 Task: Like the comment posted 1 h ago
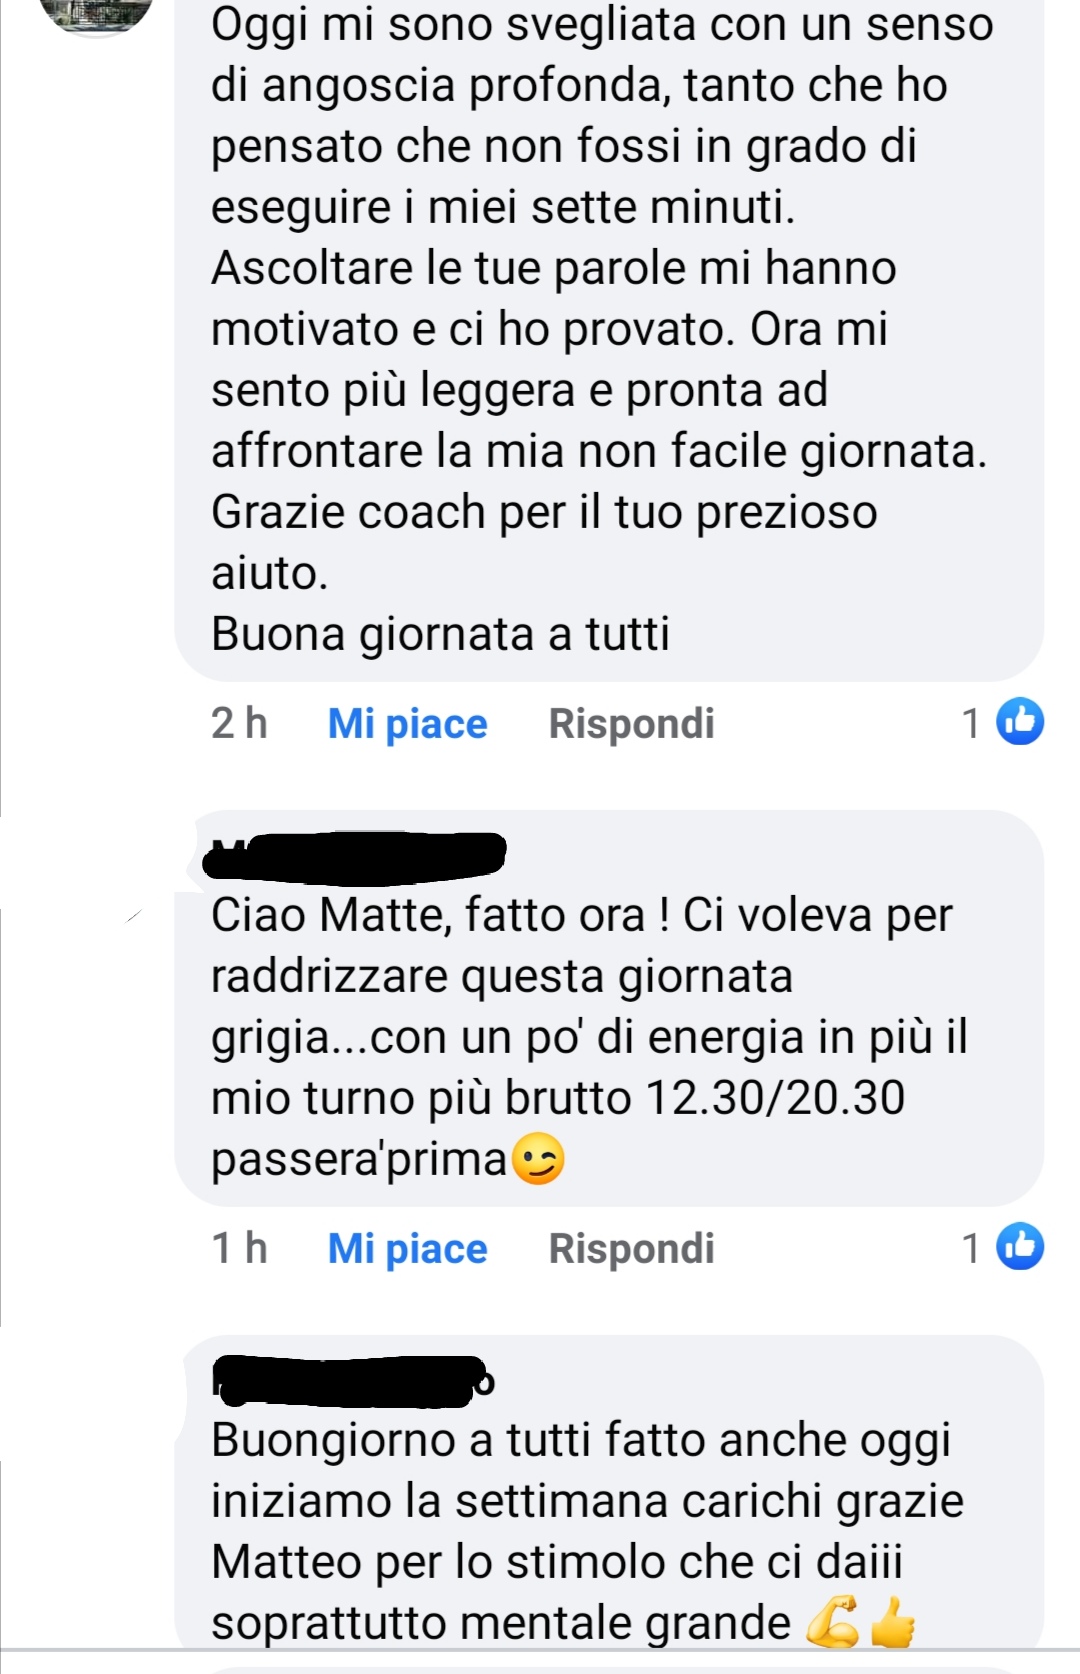point(407,1249)
